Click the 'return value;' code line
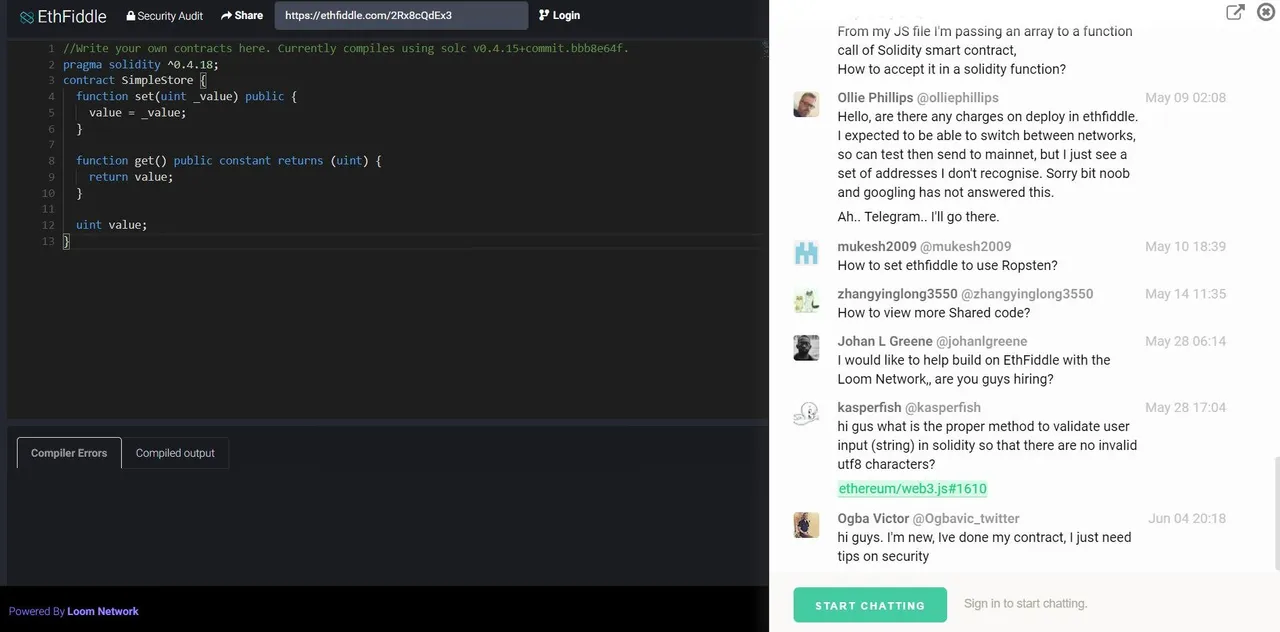 pyautogui.click(x=131, y=177)
